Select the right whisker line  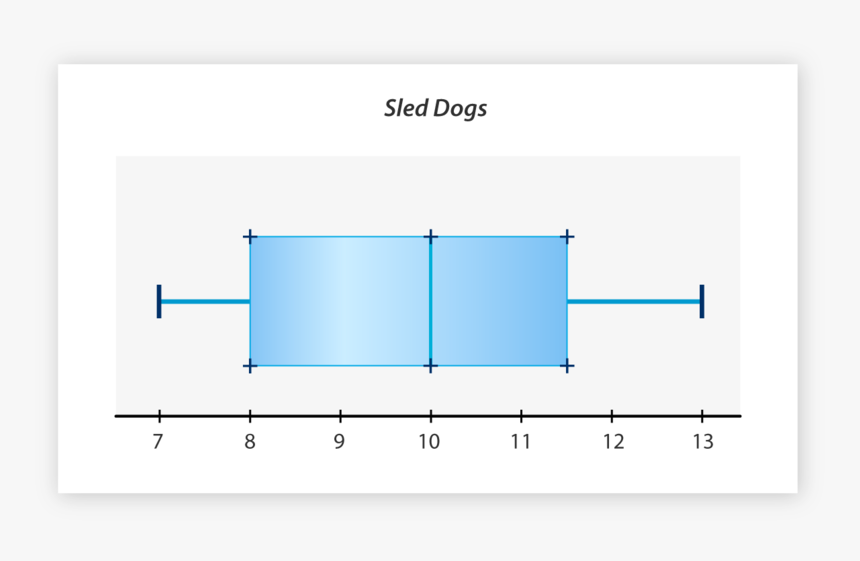[634, 301]
